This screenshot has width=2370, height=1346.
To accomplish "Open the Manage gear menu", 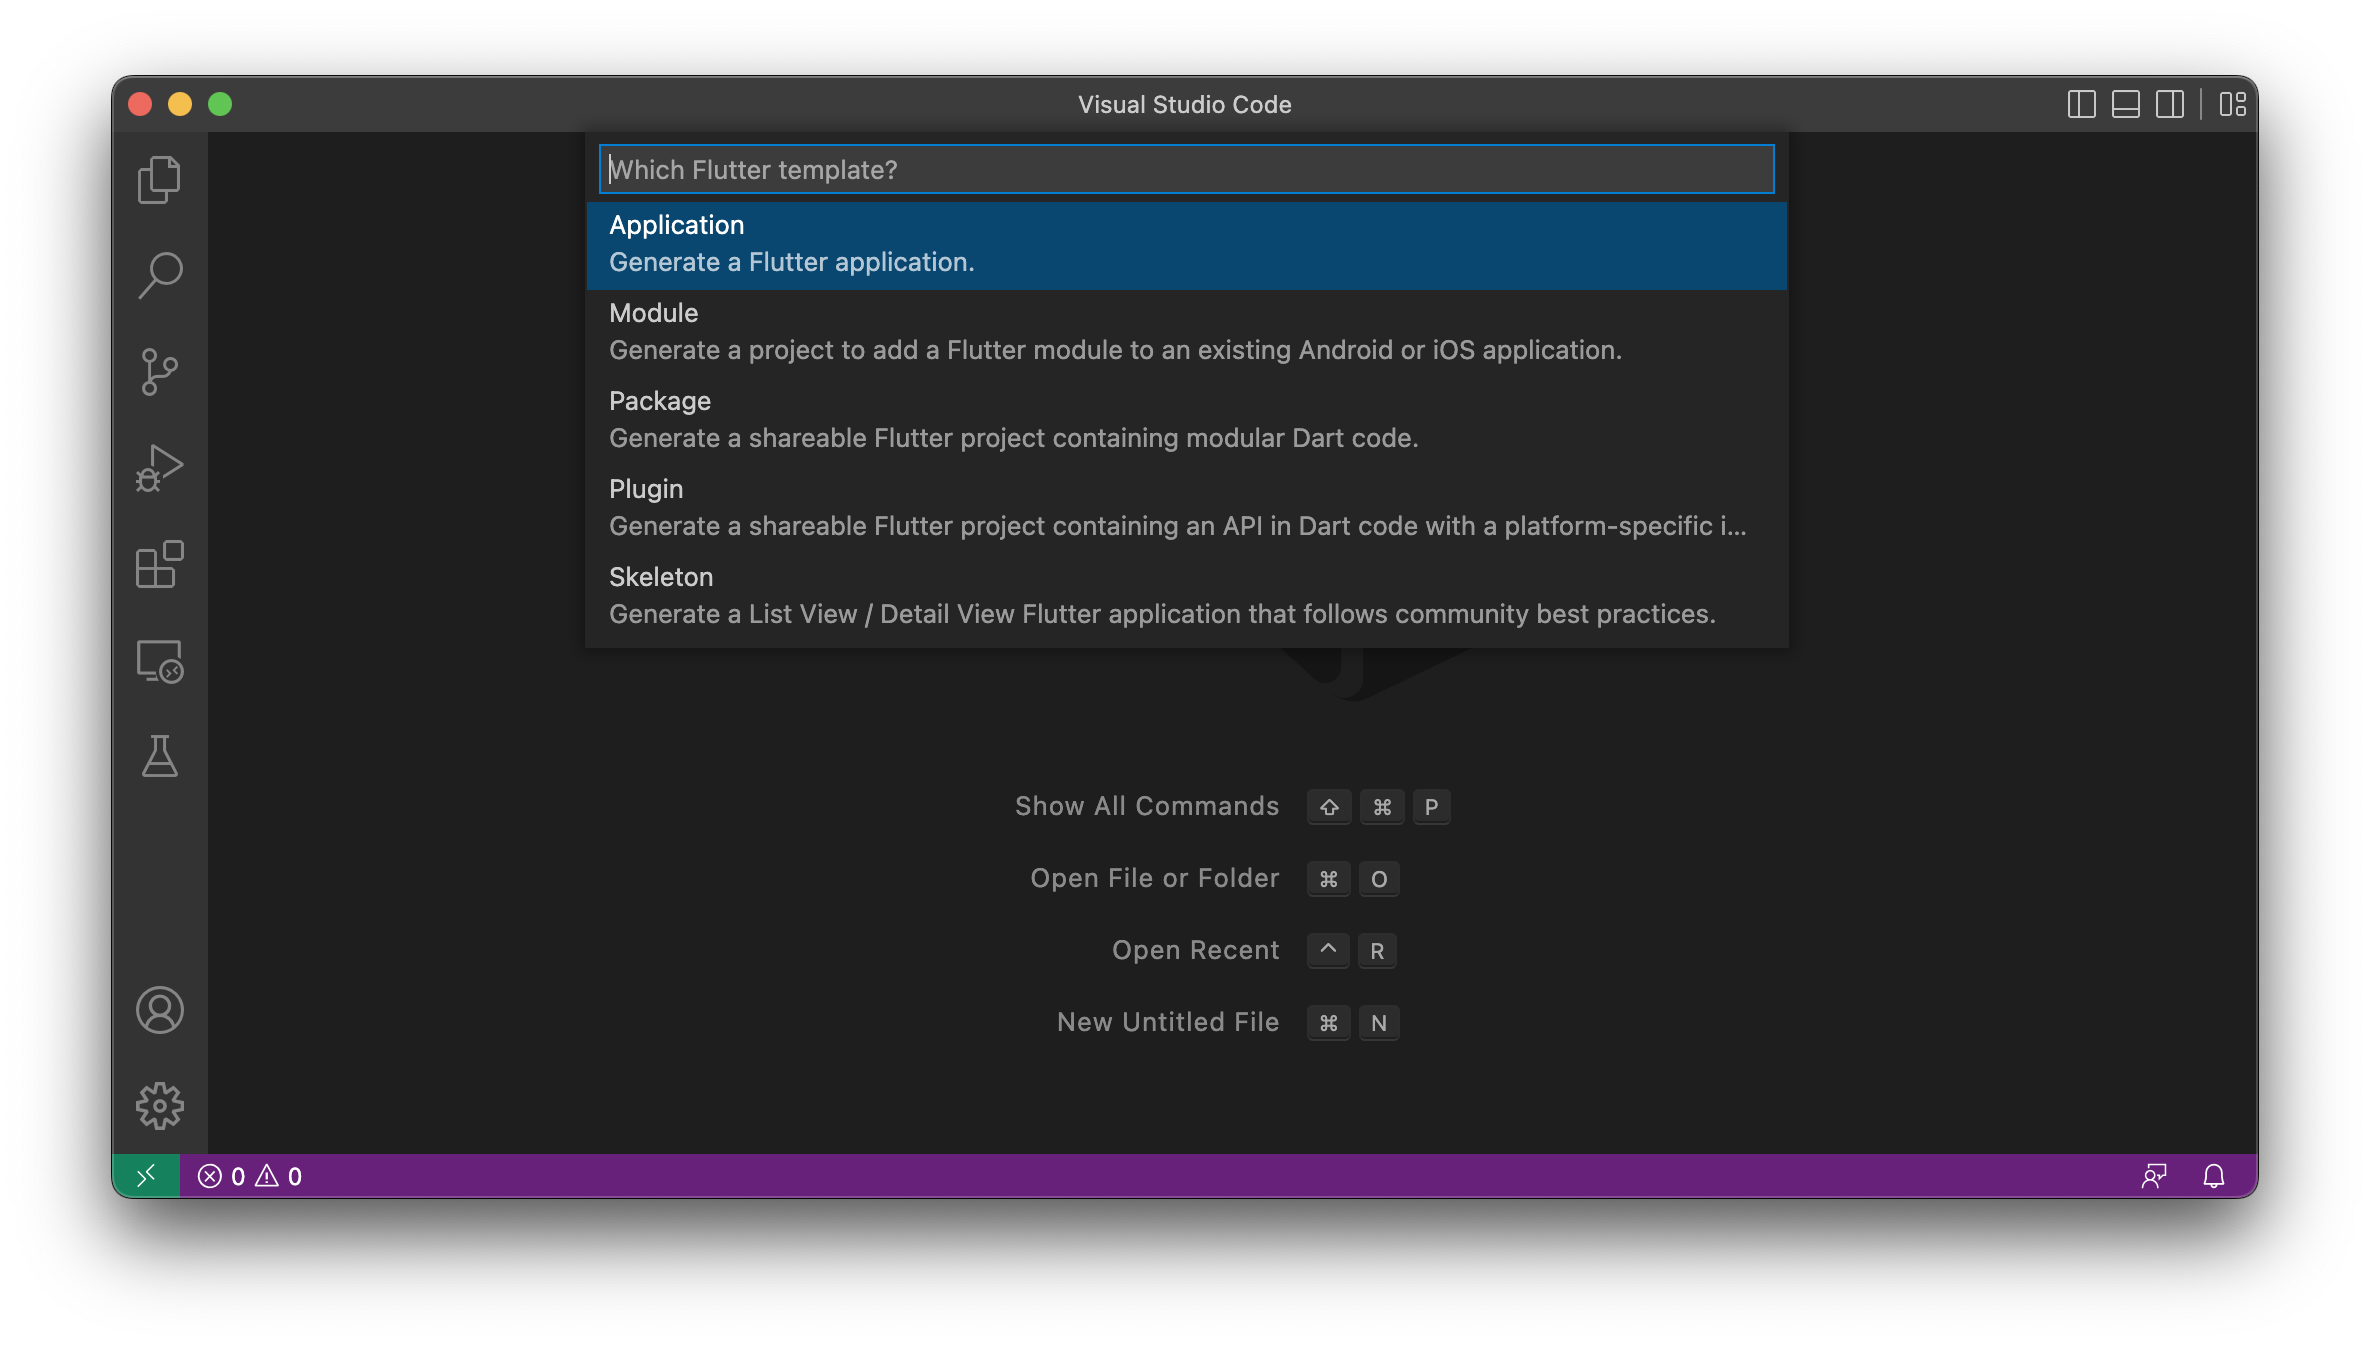I will 159,1106.
